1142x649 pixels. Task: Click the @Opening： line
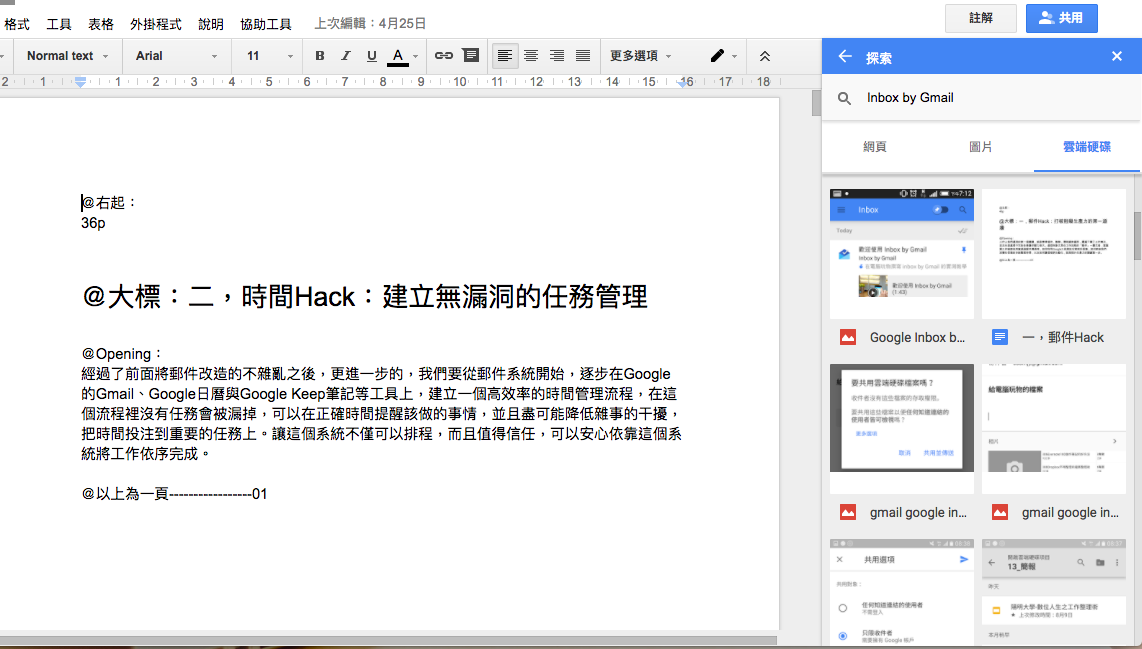122,354
